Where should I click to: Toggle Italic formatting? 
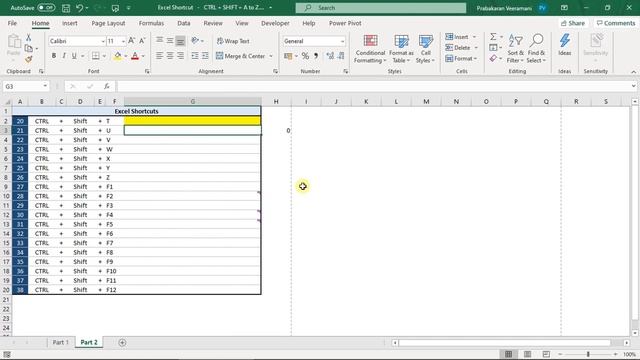point(64,56)
